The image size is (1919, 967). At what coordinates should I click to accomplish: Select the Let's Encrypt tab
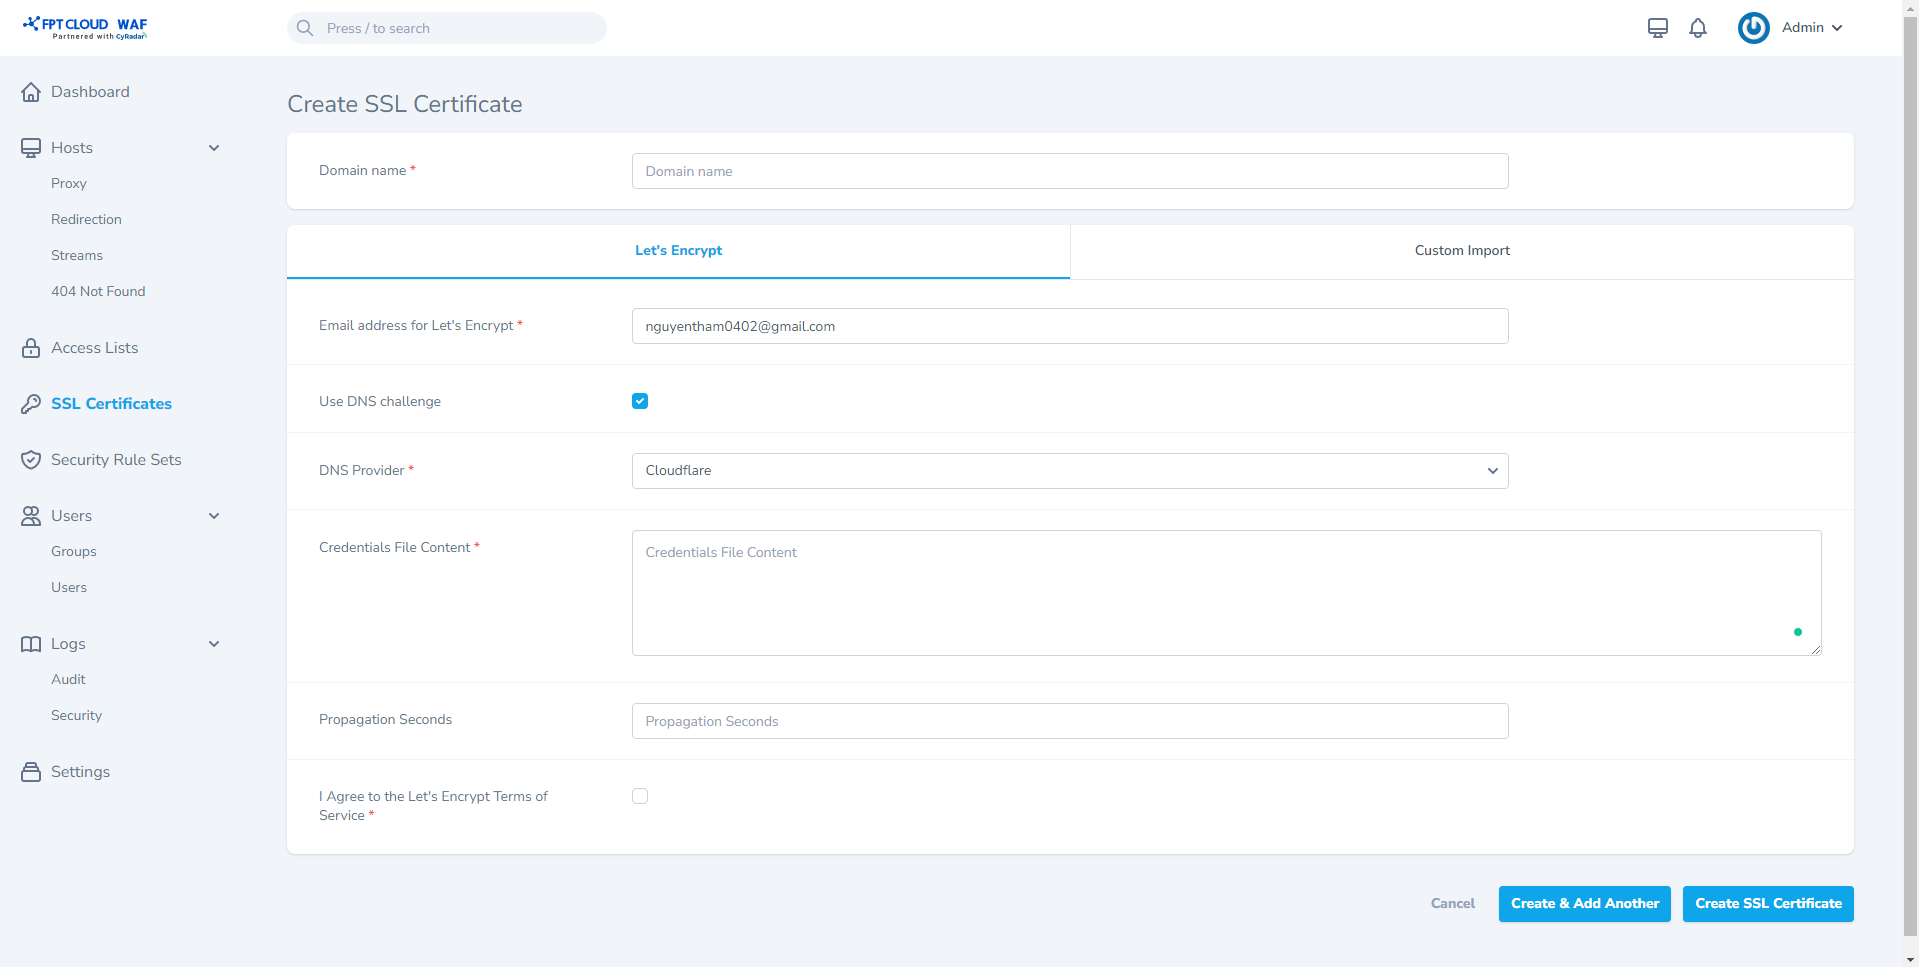pyautogui.click(x=678, y=251)
